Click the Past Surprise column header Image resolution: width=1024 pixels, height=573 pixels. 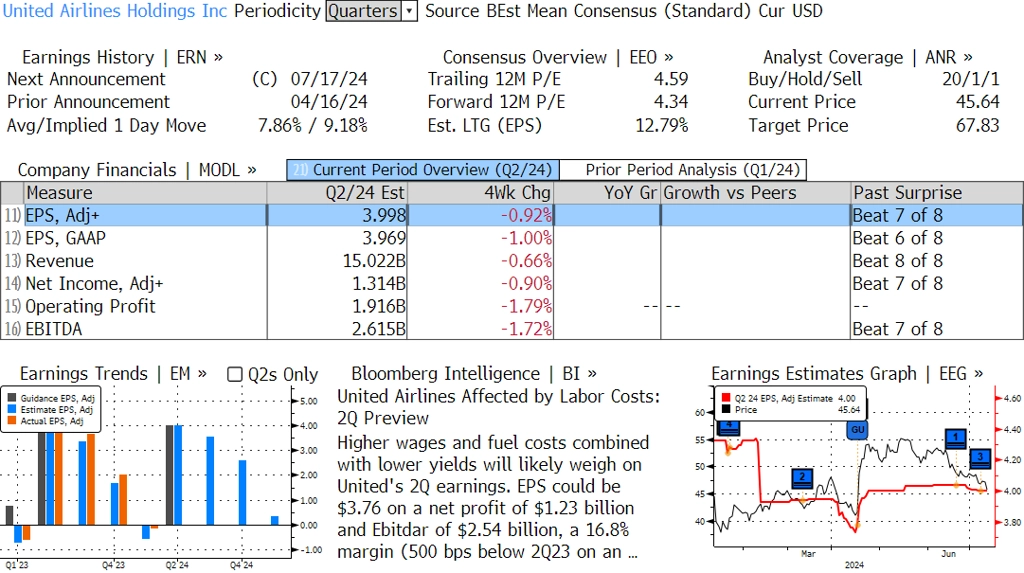(937, 193)
